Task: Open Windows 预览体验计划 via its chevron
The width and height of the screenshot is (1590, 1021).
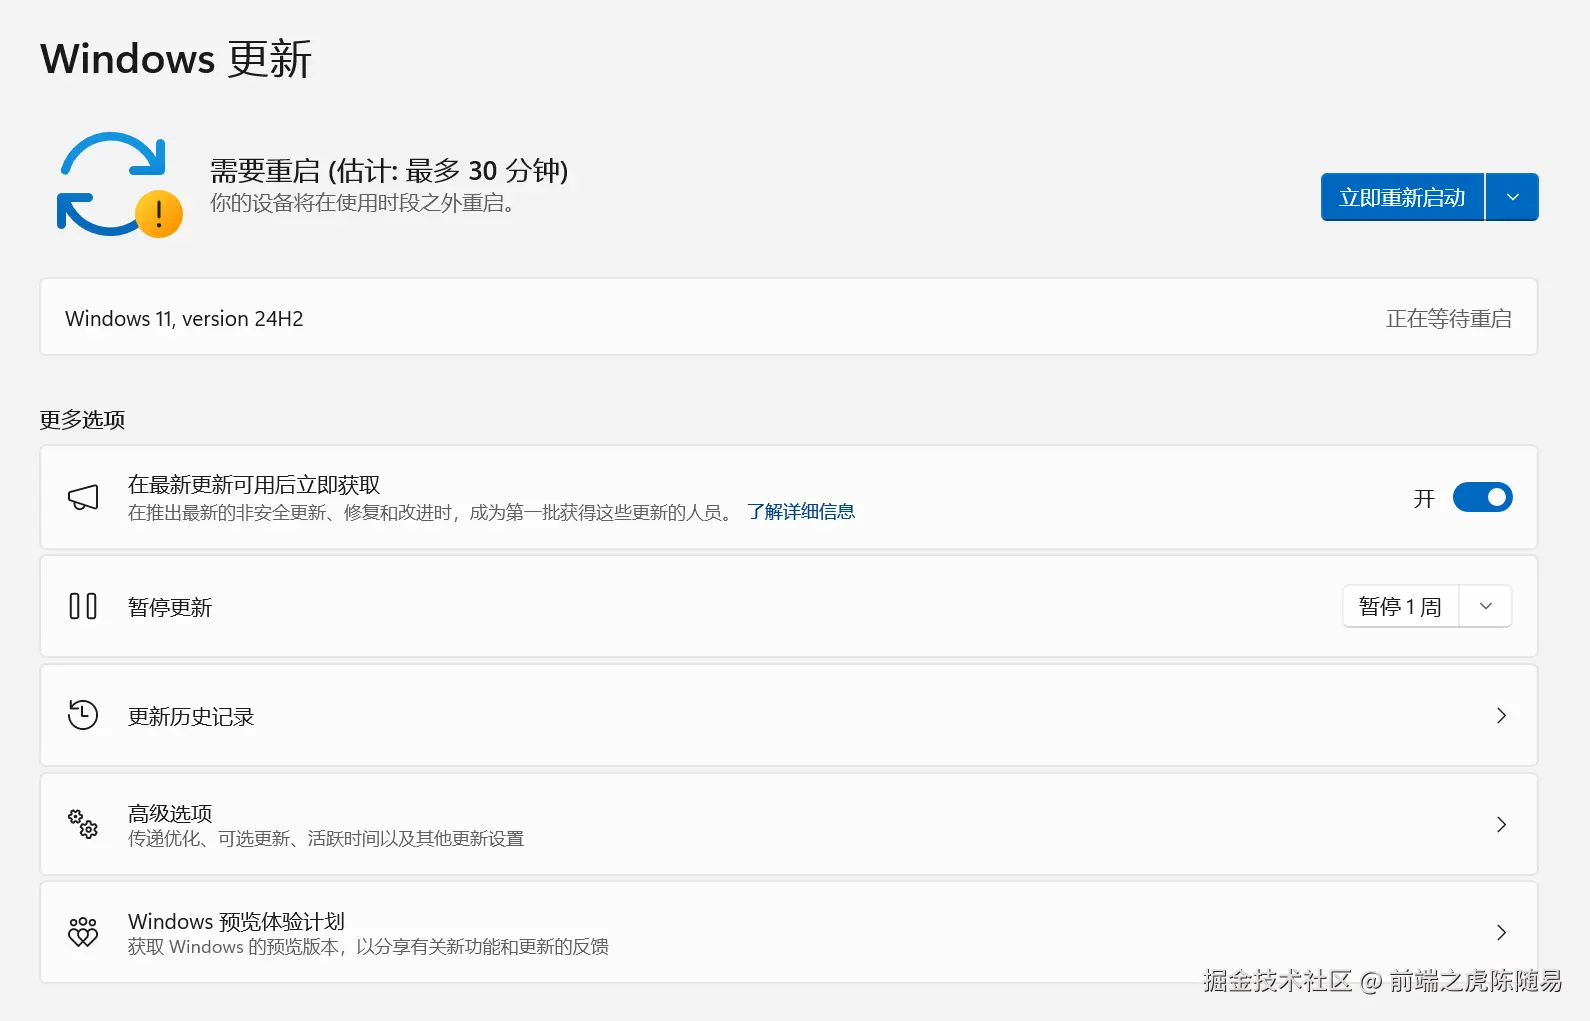Action: point(1501,932)
